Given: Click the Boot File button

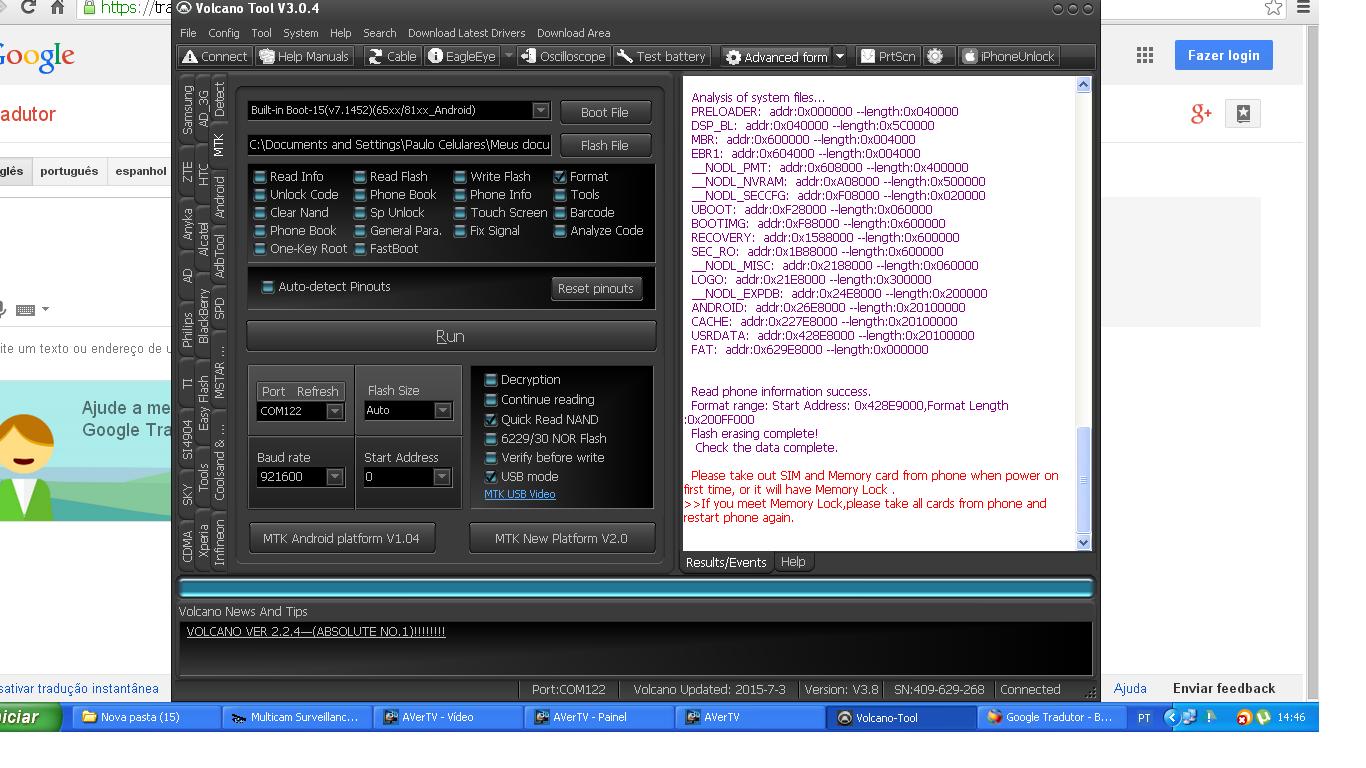Looking at the screenshot, I should point(605,112).
